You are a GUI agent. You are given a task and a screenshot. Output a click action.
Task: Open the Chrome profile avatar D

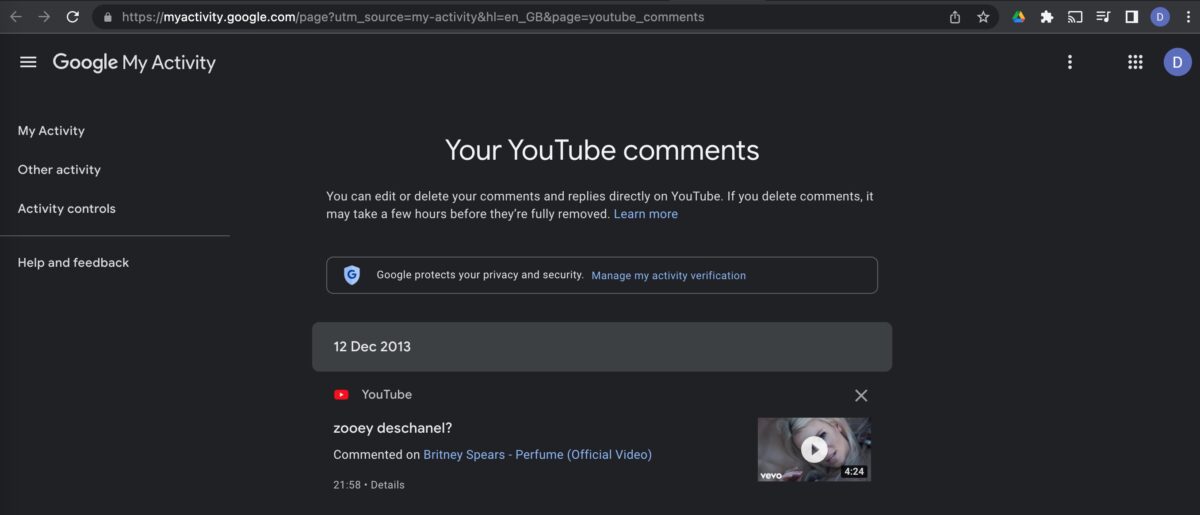pyautogui.click(x=1160, y=17)
